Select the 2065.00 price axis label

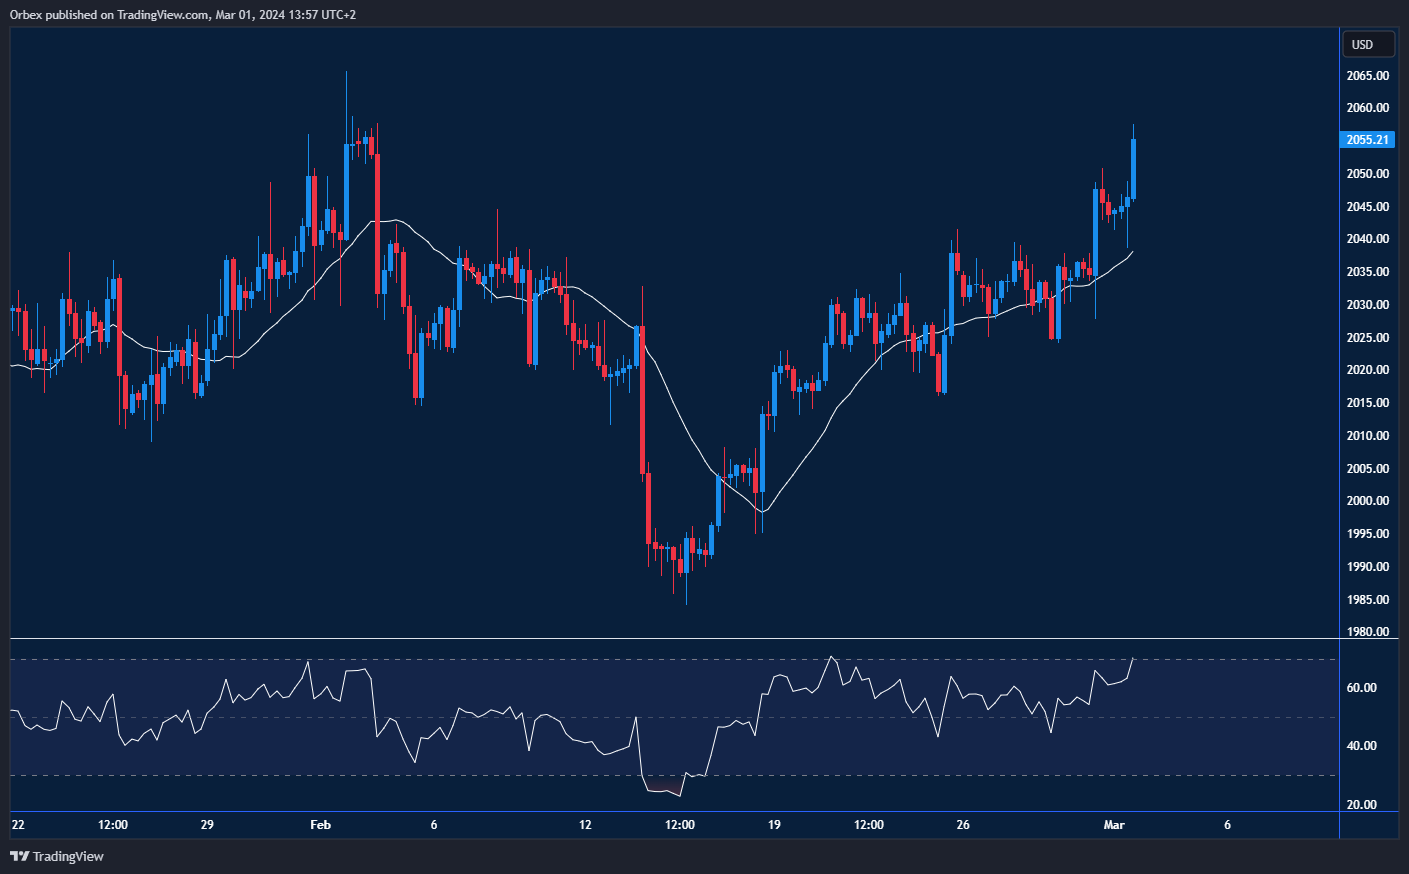(x=1367, y=76)
